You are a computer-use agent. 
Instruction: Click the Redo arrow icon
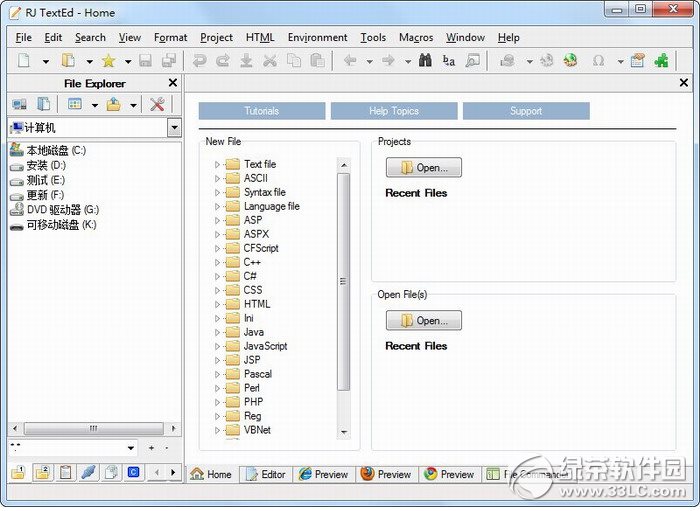coord(222,60)
